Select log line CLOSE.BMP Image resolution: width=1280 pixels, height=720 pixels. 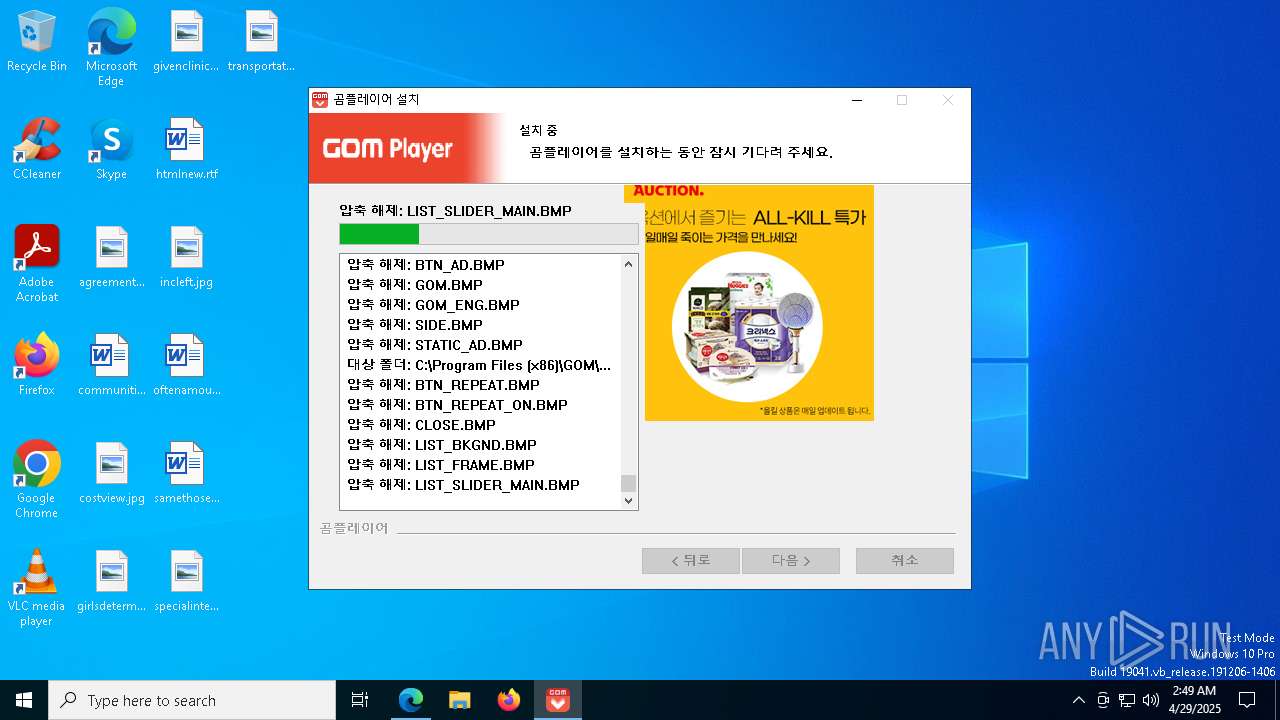click(x=421, y=425)
